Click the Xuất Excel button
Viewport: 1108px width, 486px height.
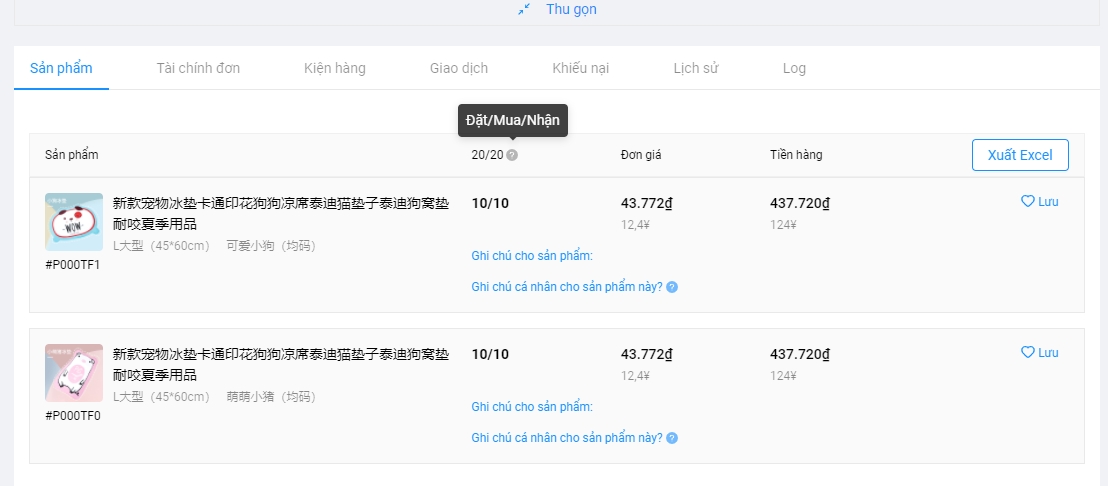tap(1020, 155)
